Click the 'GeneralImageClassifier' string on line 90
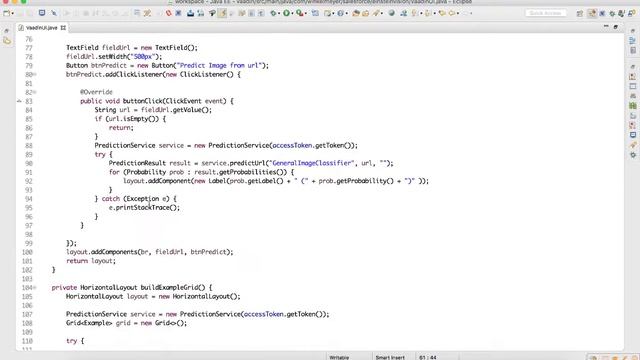 [312, 163]
